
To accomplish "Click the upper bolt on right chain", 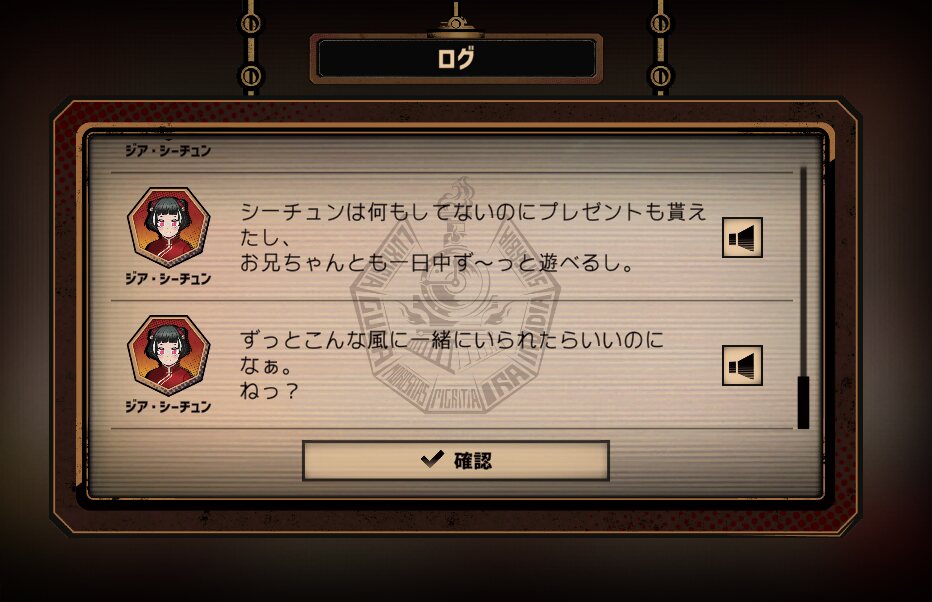I will [660, 23].
